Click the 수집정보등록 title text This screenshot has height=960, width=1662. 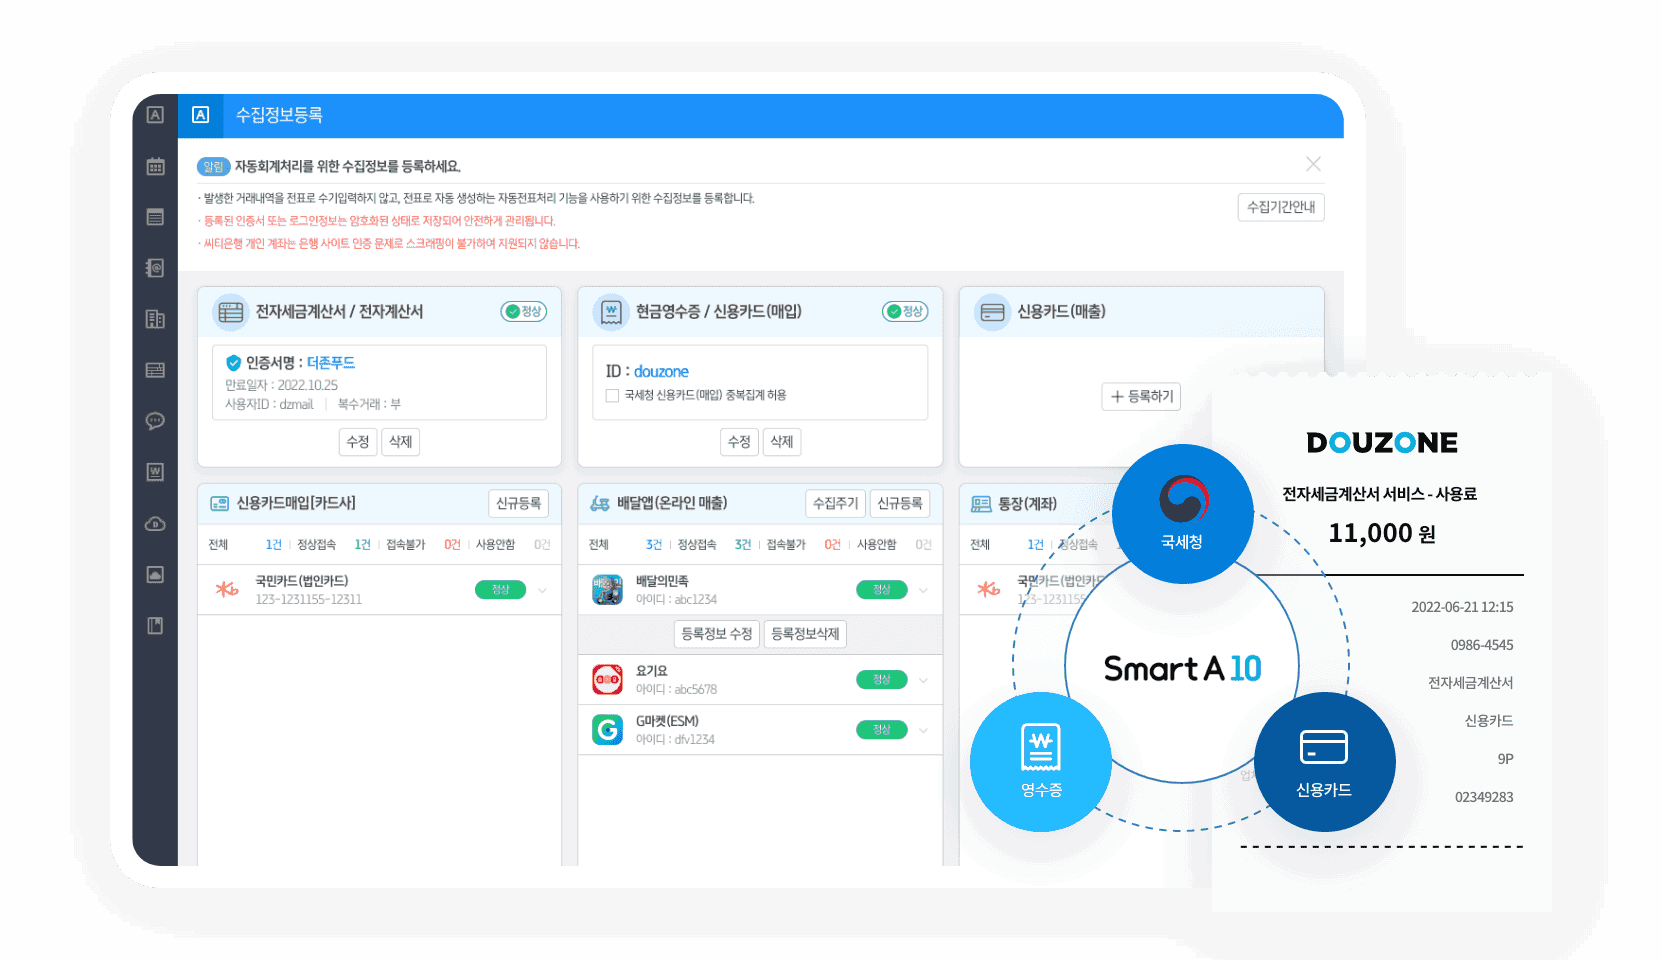pyautogui.click(x=279, y=115)
